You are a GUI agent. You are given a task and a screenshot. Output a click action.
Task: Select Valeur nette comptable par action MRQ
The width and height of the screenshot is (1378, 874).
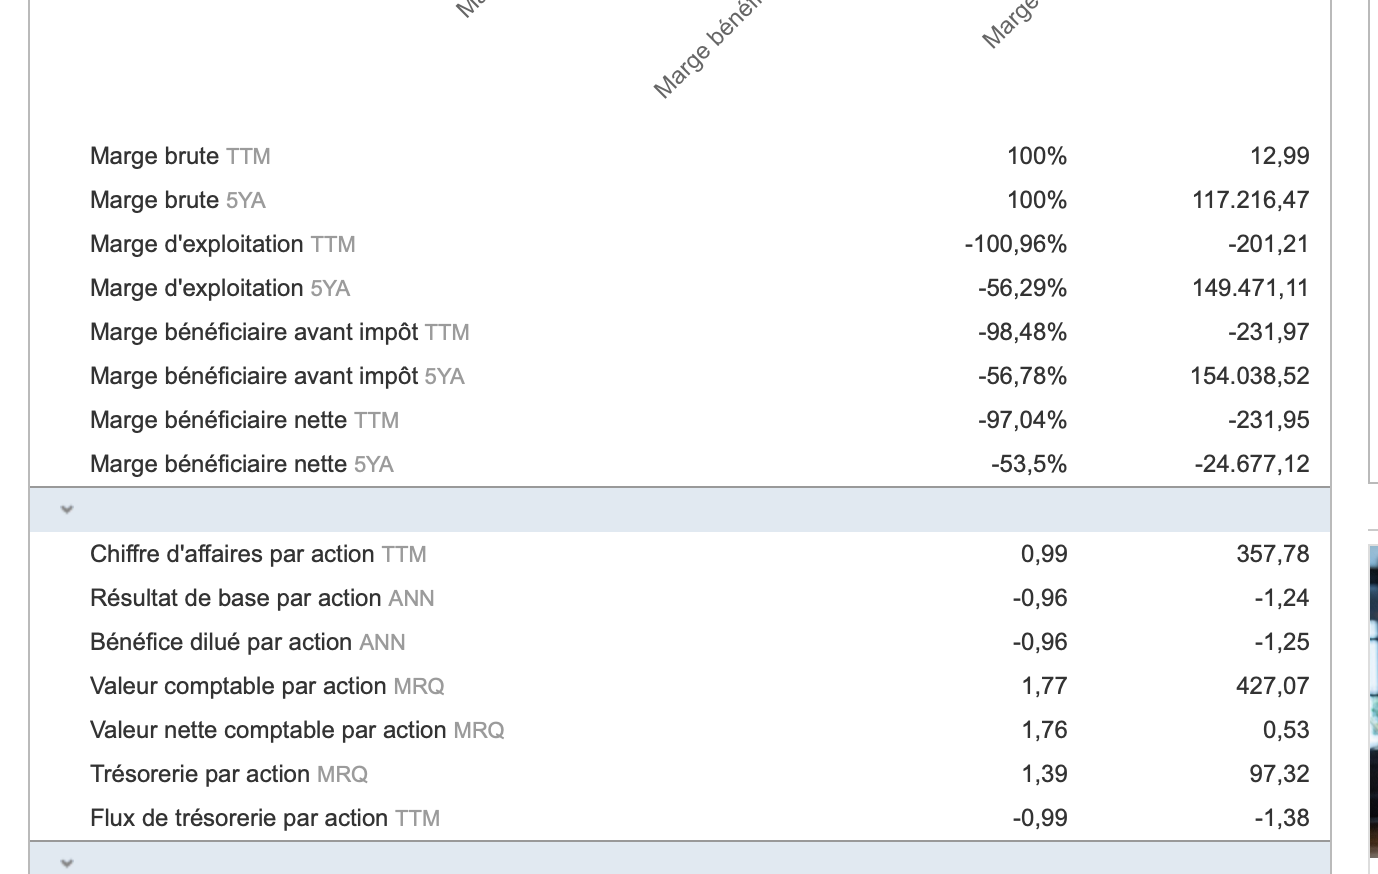pos(297,730)
